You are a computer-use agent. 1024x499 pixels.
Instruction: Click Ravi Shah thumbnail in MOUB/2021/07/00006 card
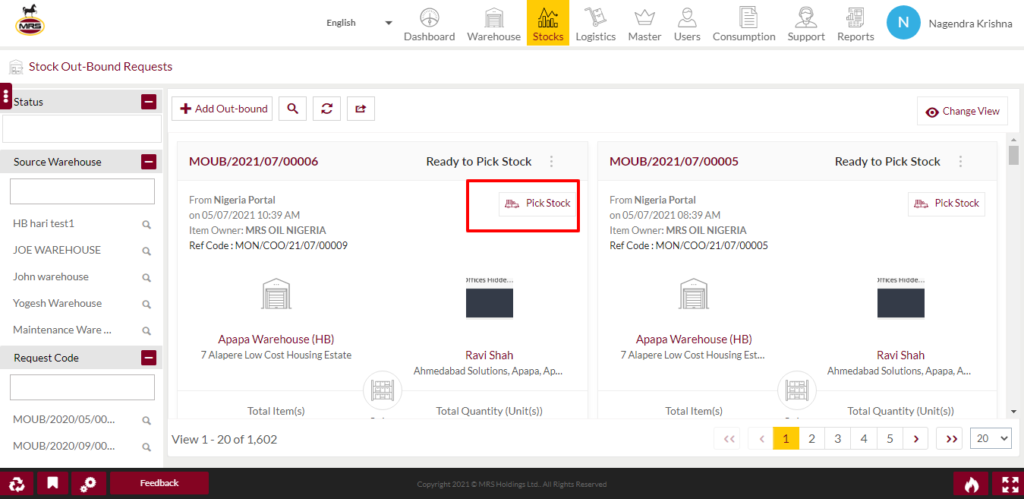(x=489, y=298)
